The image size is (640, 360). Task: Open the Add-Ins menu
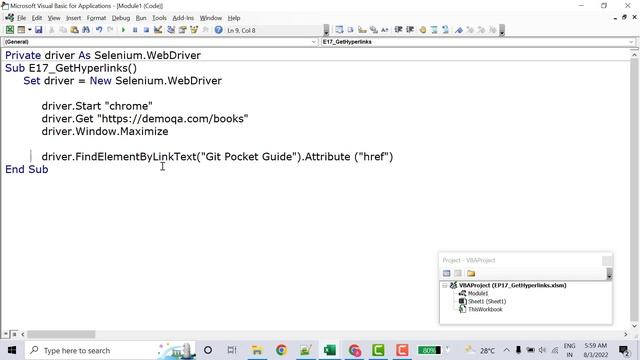(183, 18)
